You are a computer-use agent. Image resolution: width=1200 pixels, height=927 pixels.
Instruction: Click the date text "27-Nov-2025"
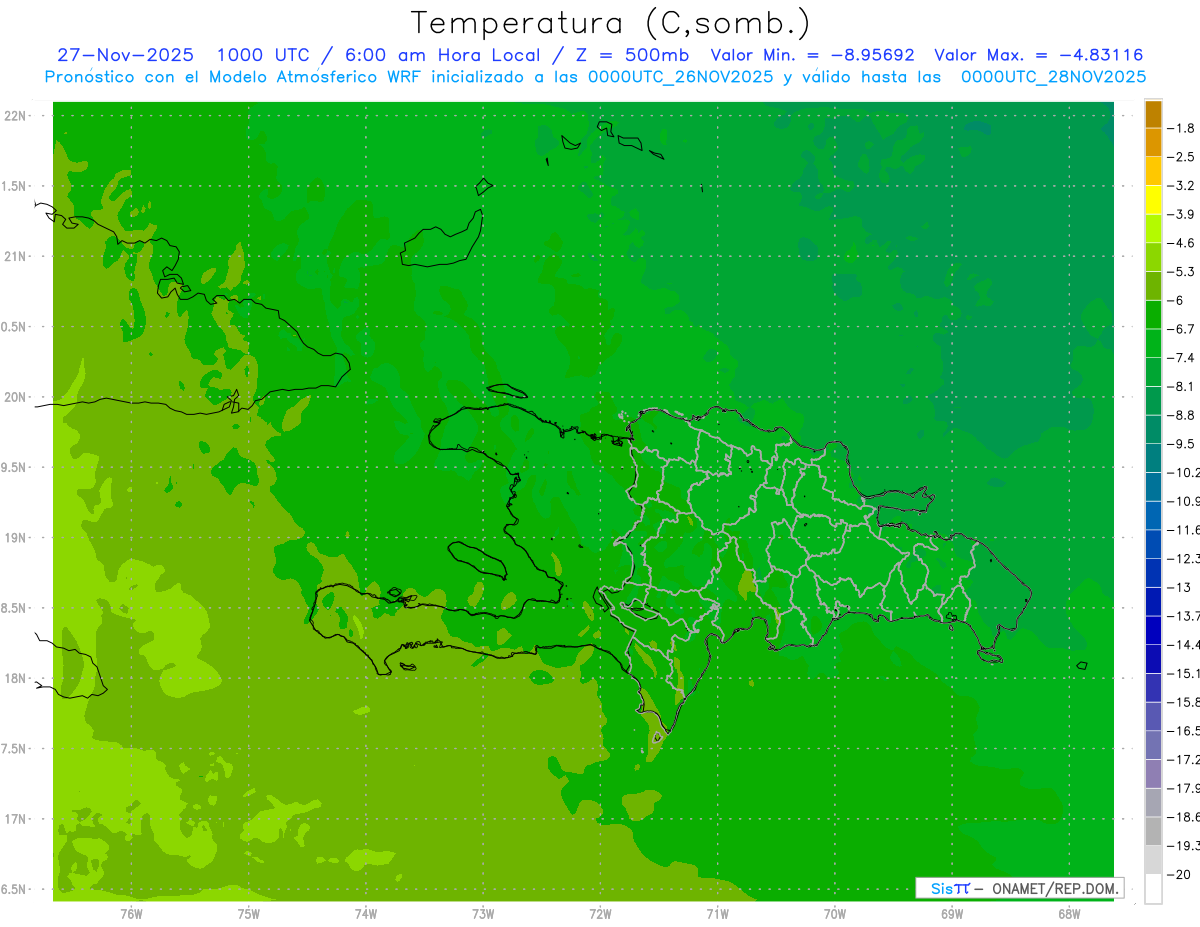pos(126,55)
